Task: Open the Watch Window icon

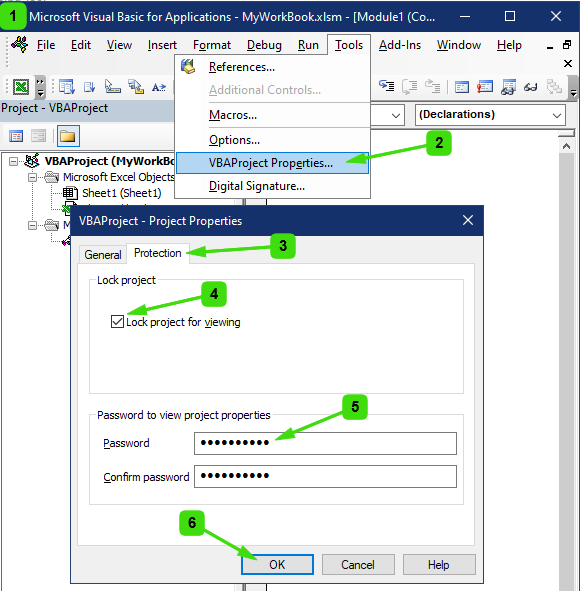Action: tap(508, 87)
